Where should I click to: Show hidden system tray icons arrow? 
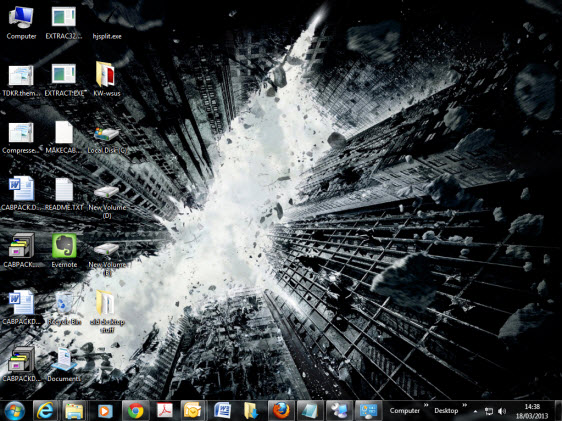pyautogui.click(x=475, y=411)
